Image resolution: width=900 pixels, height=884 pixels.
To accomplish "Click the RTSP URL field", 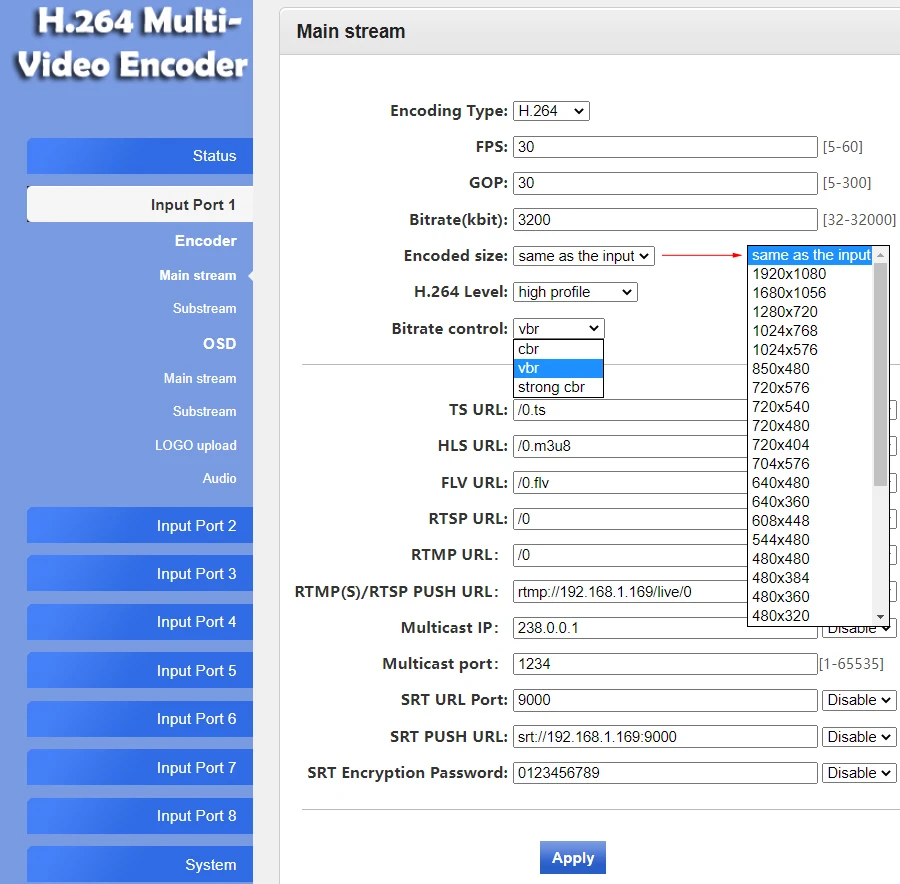I will point(630,519).
